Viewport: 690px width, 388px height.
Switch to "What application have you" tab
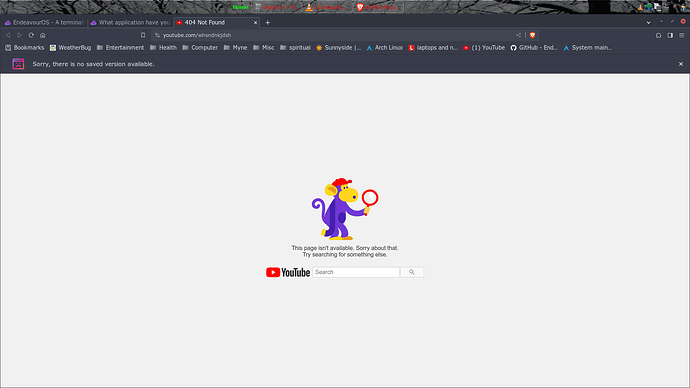[130, 22]
